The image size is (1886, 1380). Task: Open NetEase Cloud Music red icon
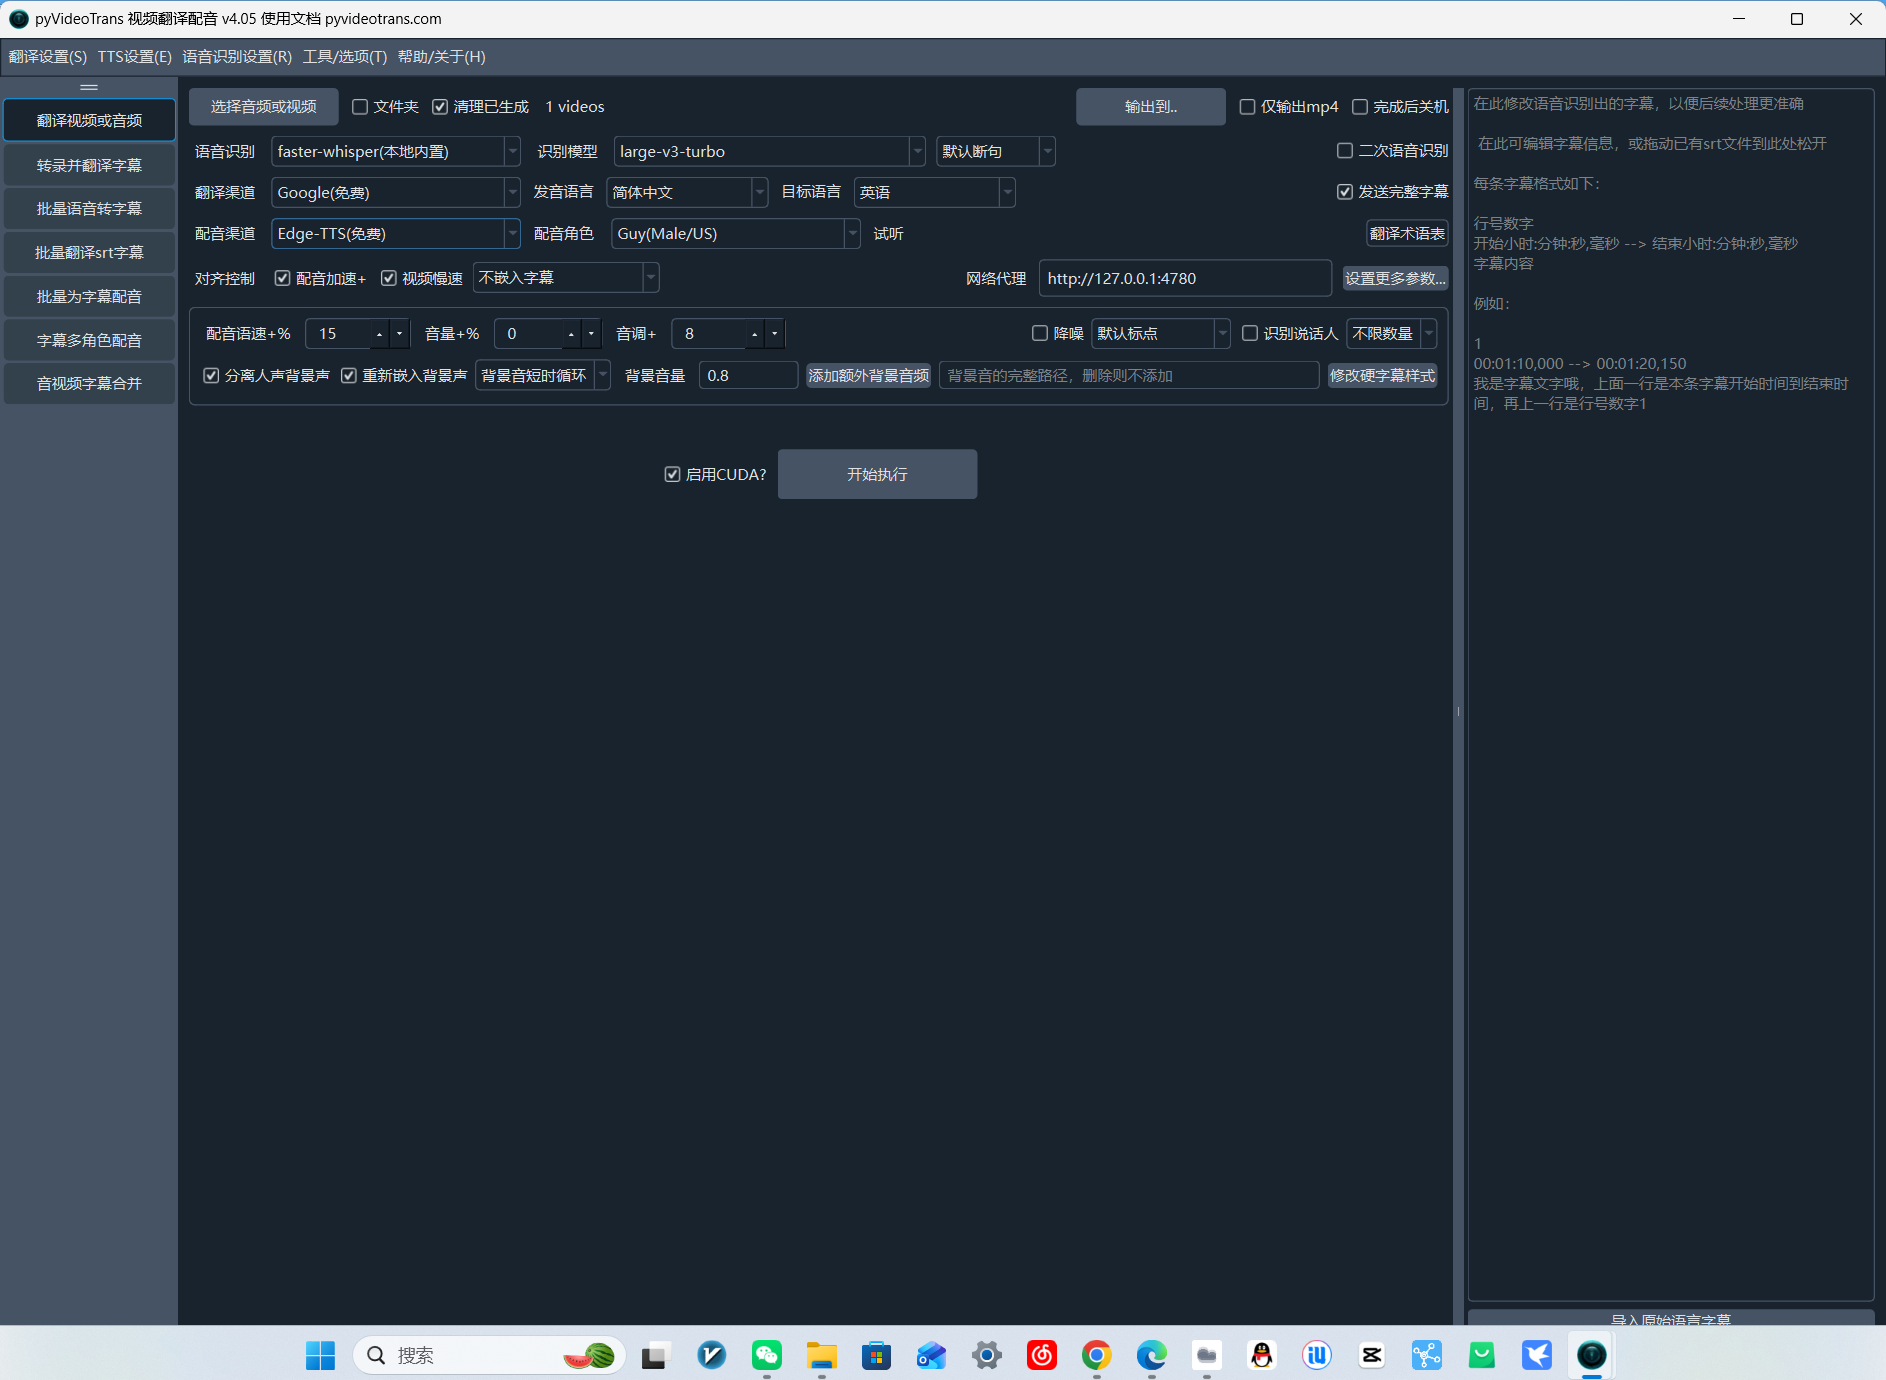(1041, 1355)
